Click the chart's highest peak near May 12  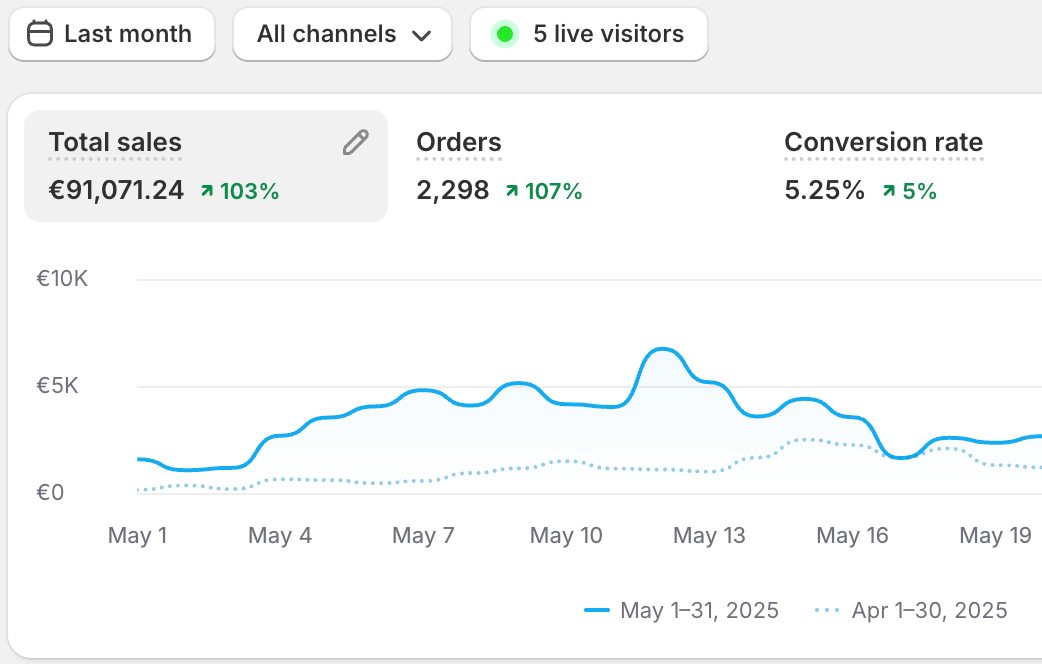click(x=661, y=350)
